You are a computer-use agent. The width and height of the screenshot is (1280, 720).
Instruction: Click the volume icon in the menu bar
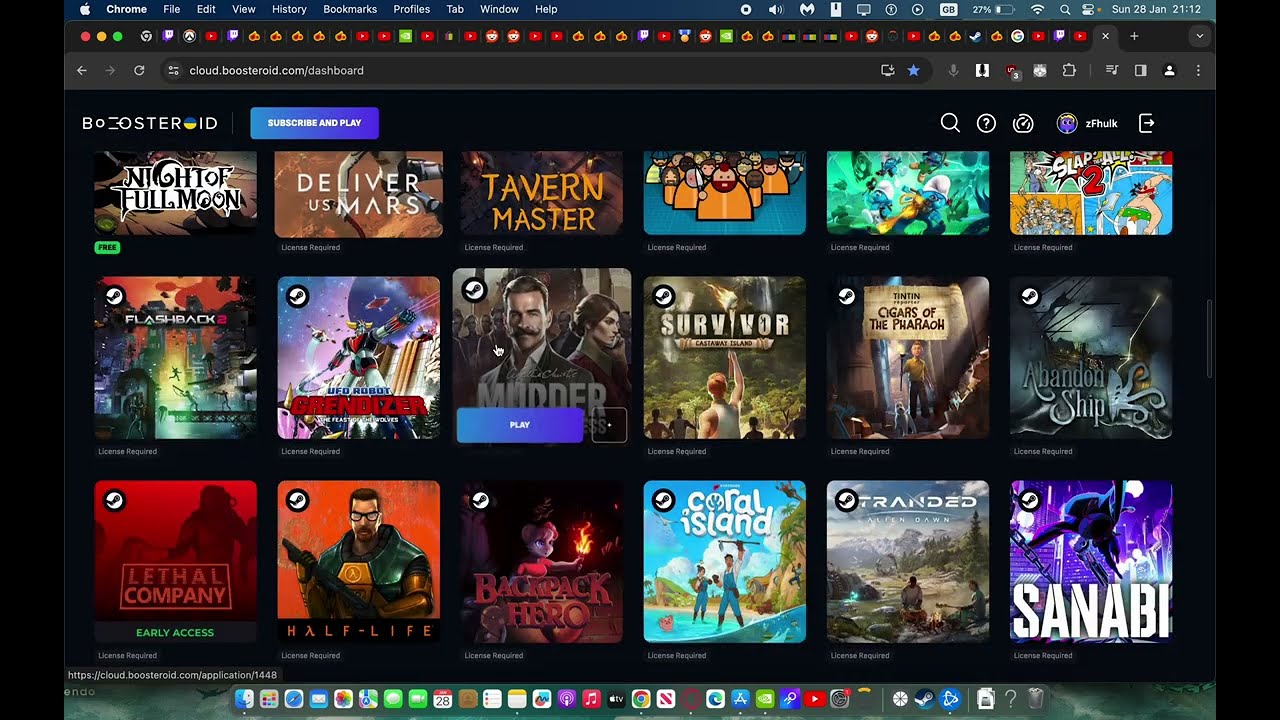coord(776,9)
